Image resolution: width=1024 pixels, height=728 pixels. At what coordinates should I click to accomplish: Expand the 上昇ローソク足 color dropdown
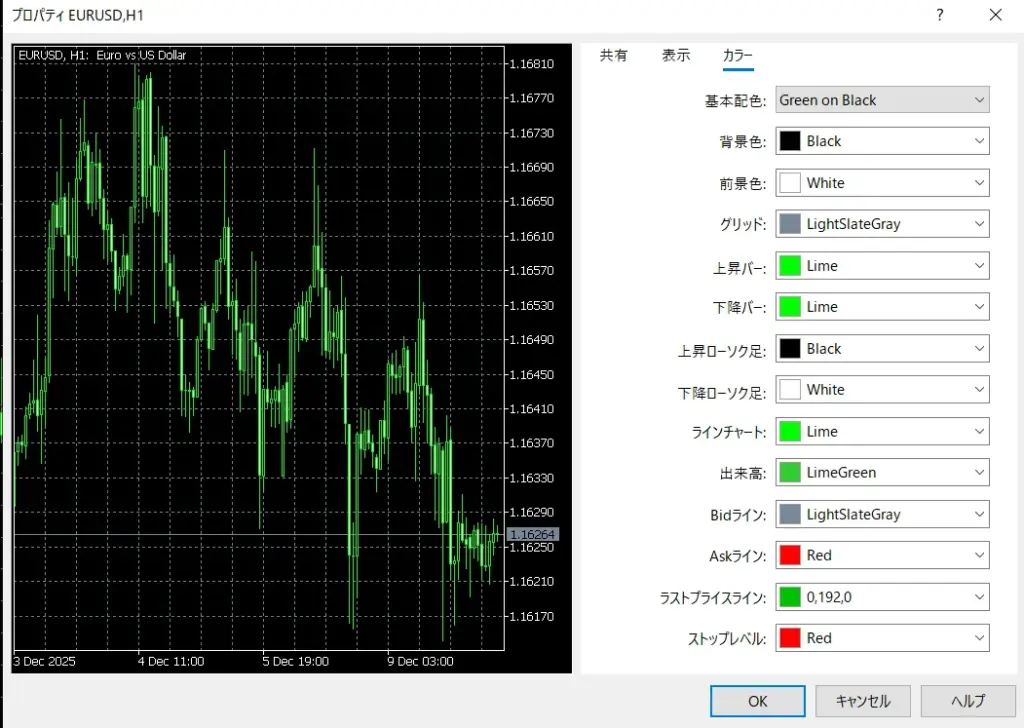click(882, 349)
